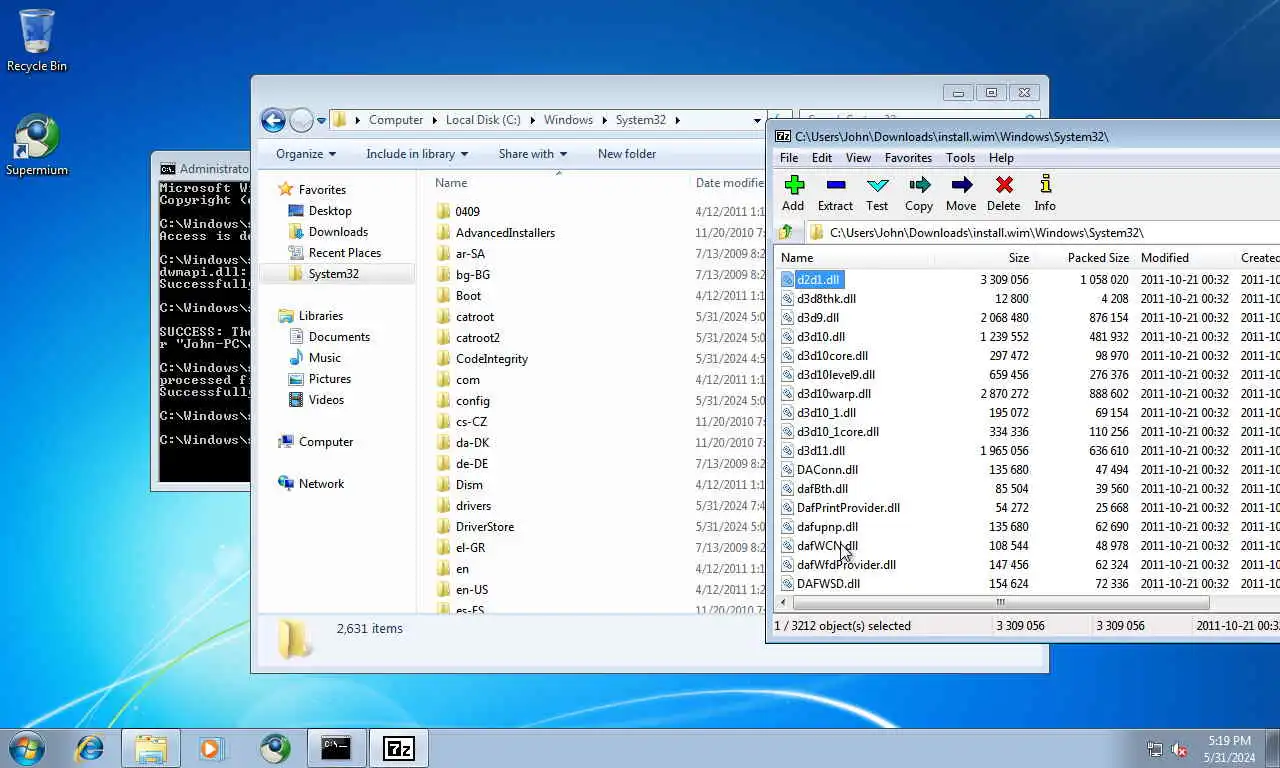Open the File menu in 7-Zip
This screenshot has height=768, width=1280.
789,158
